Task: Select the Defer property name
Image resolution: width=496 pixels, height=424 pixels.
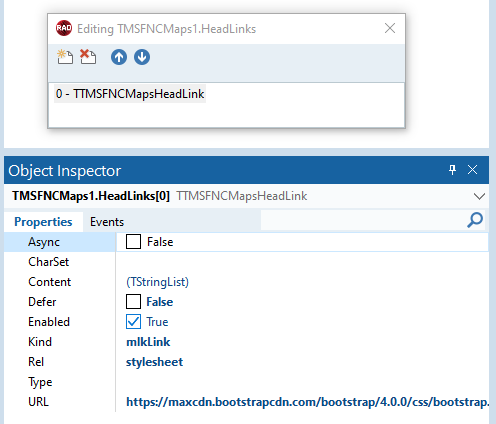Action: (x=42, y=302)
